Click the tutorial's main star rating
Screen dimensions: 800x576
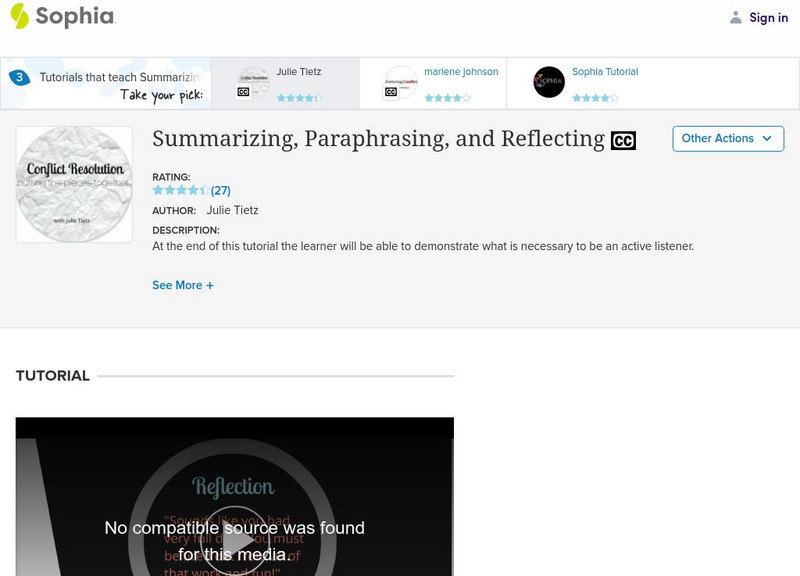(x=181, y=190)
